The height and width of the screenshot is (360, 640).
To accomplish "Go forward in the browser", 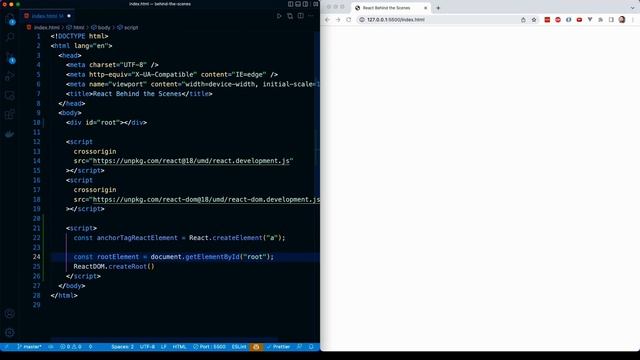I will 338,20.
